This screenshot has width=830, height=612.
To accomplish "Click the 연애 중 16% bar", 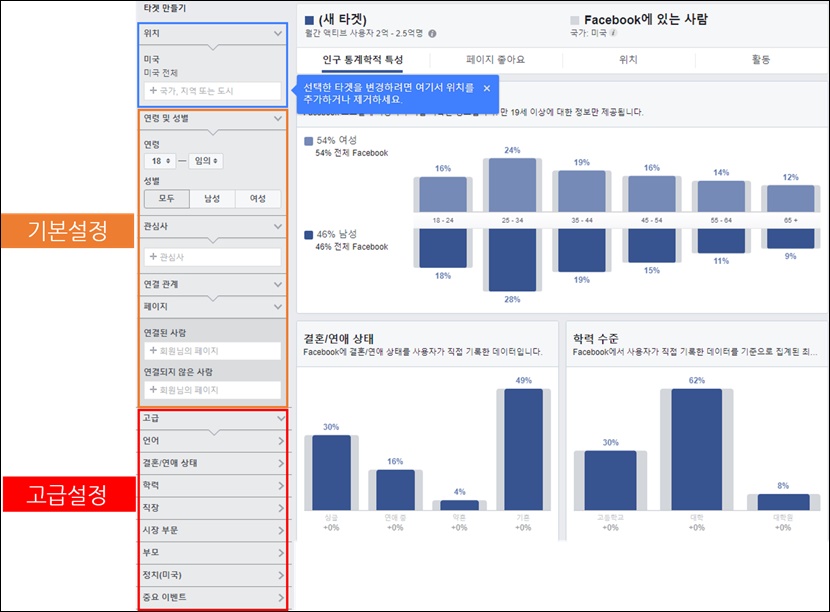I will [x=395, y=490].
